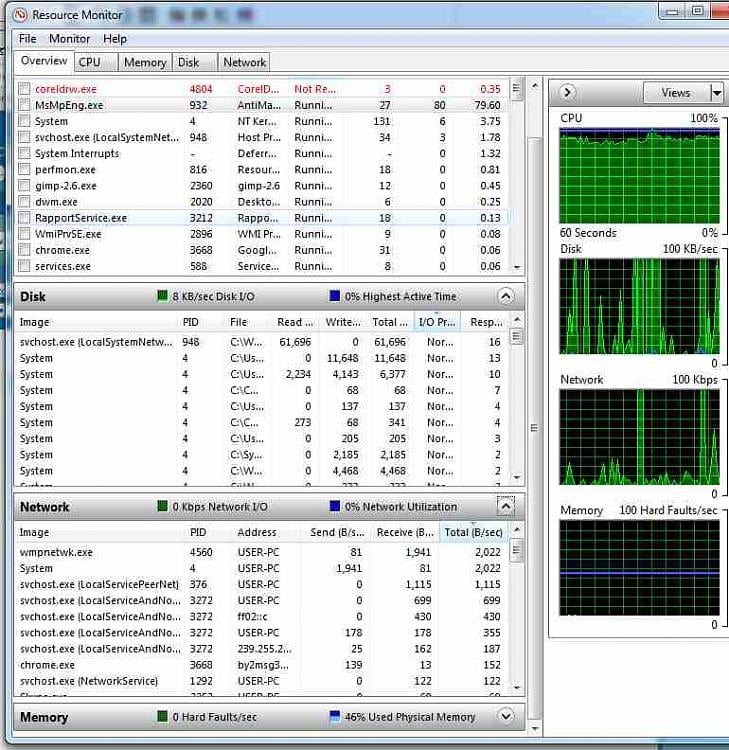This screenshot has height=750, width=729.
Task: Switch to the Memory tab
Action: 145,63
